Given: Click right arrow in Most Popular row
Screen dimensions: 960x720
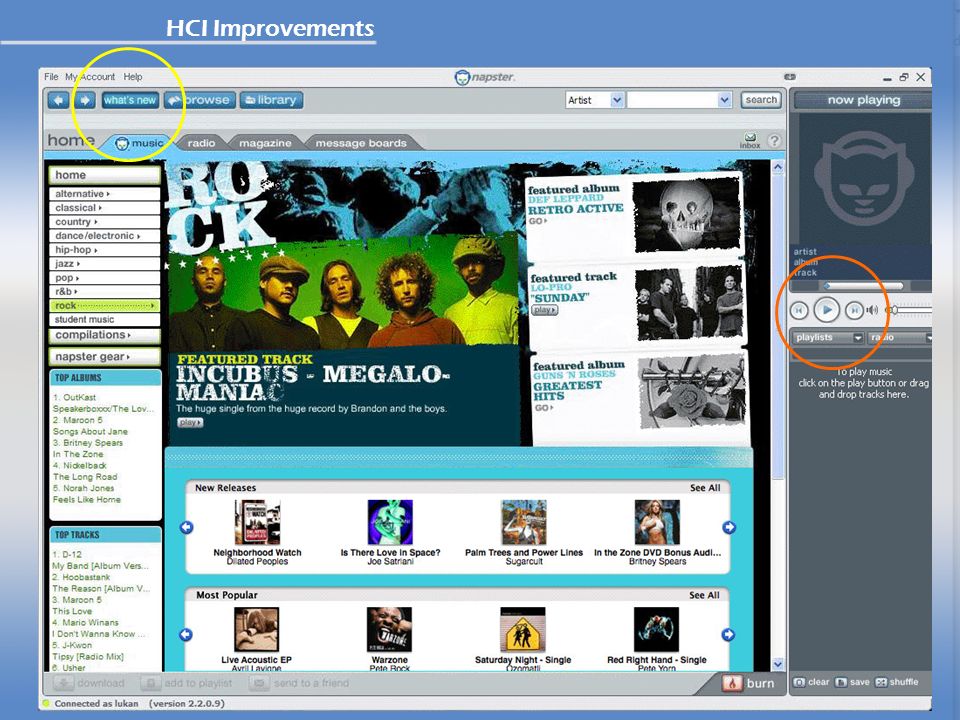Looking at the screenshot, I should pyautogui.click(x=728, y=635).
